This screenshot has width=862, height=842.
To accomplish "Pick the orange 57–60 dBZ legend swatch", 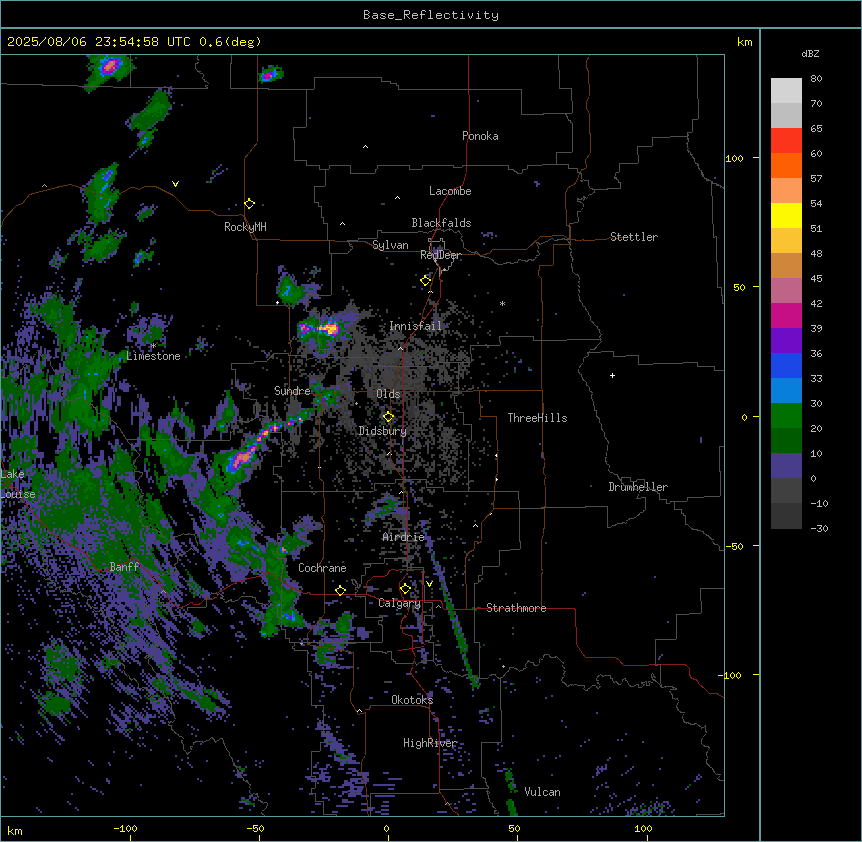I will 786,166.
